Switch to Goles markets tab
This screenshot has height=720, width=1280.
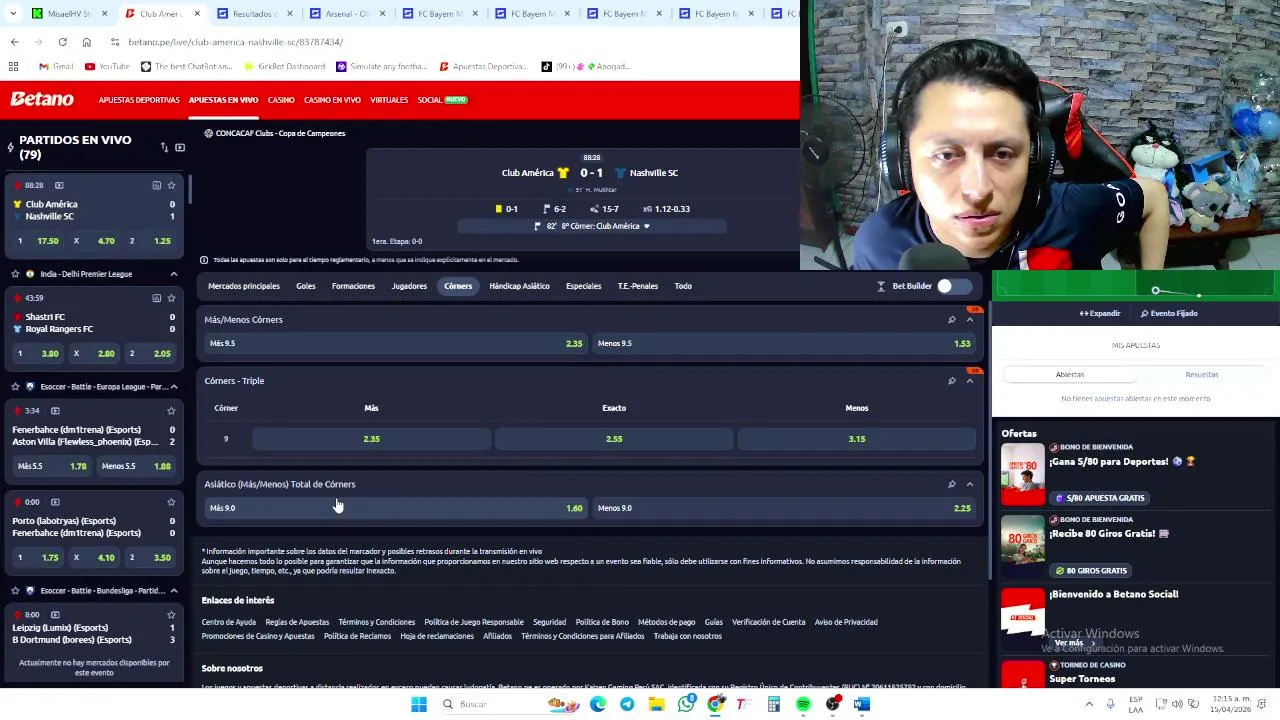[x=306, y=286]
